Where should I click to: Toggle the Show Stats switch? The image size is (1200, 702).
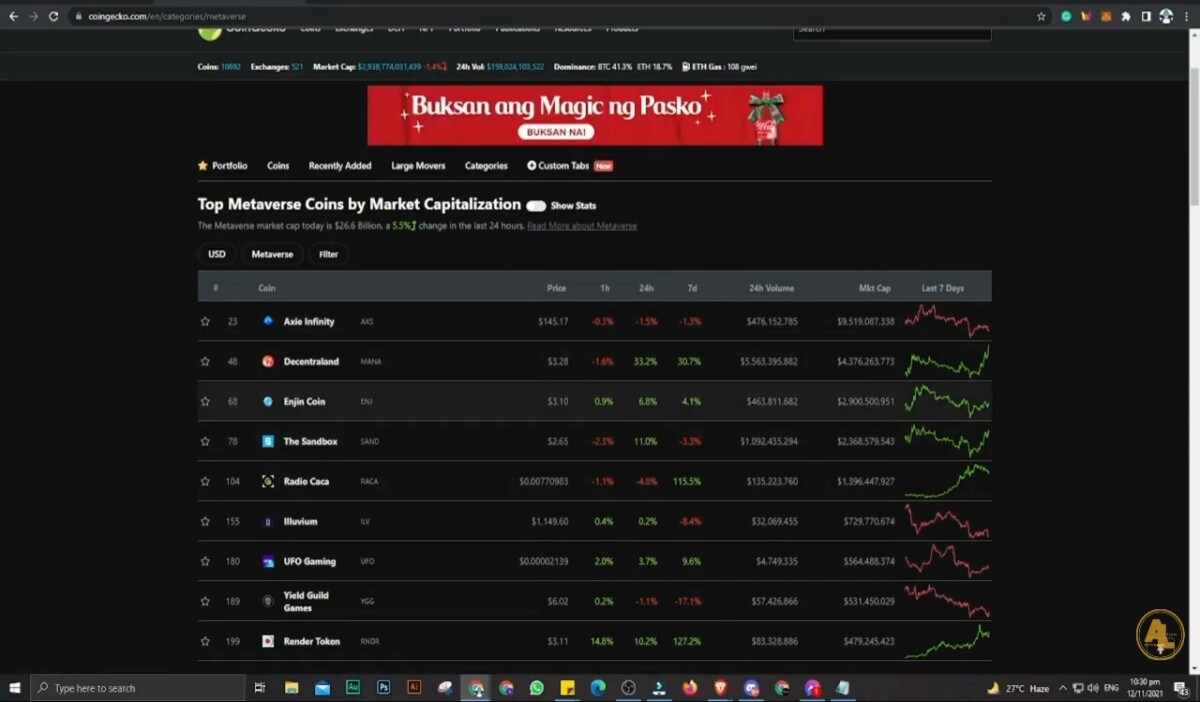tap(537, 205)
